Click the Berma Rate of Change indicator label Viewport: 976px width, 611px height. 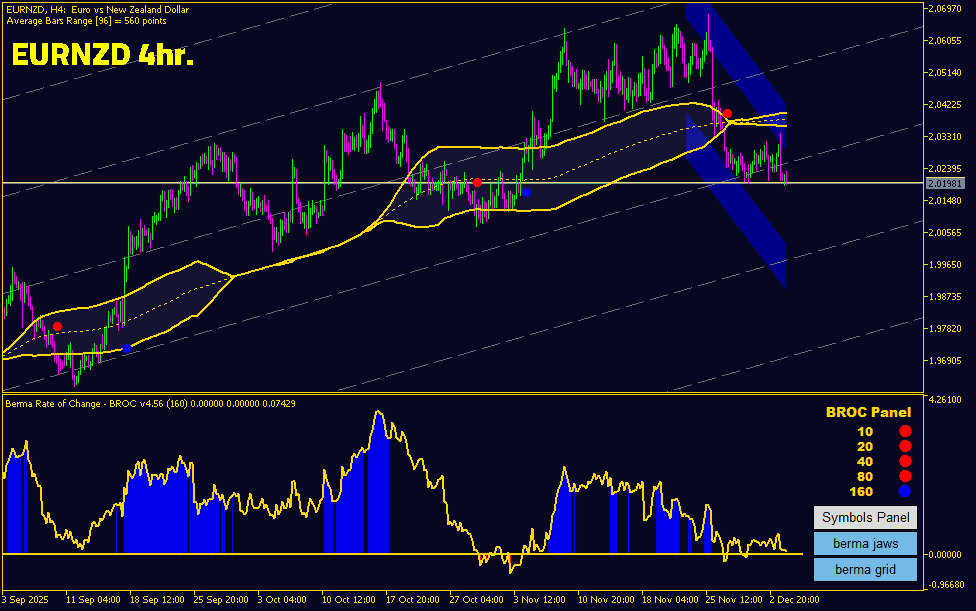pos(150,404)
